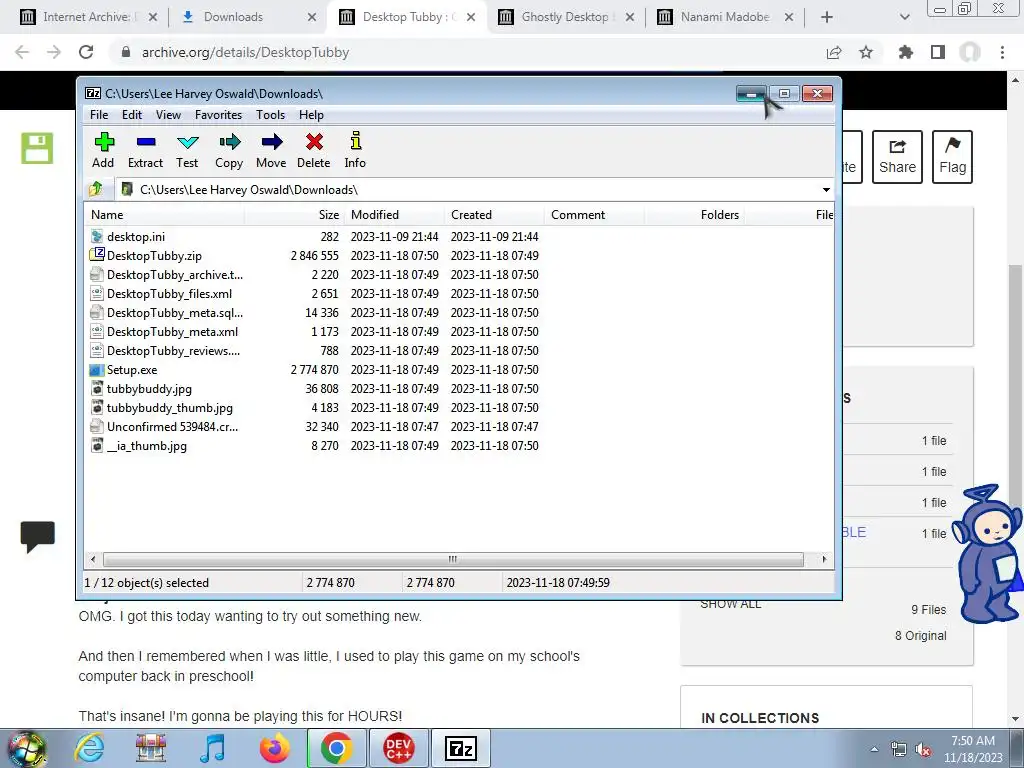The width and height of the screenshot is (1024, 768).
Task: Click the 7-Zip taskbar button
Action: [x=461, y=748]
